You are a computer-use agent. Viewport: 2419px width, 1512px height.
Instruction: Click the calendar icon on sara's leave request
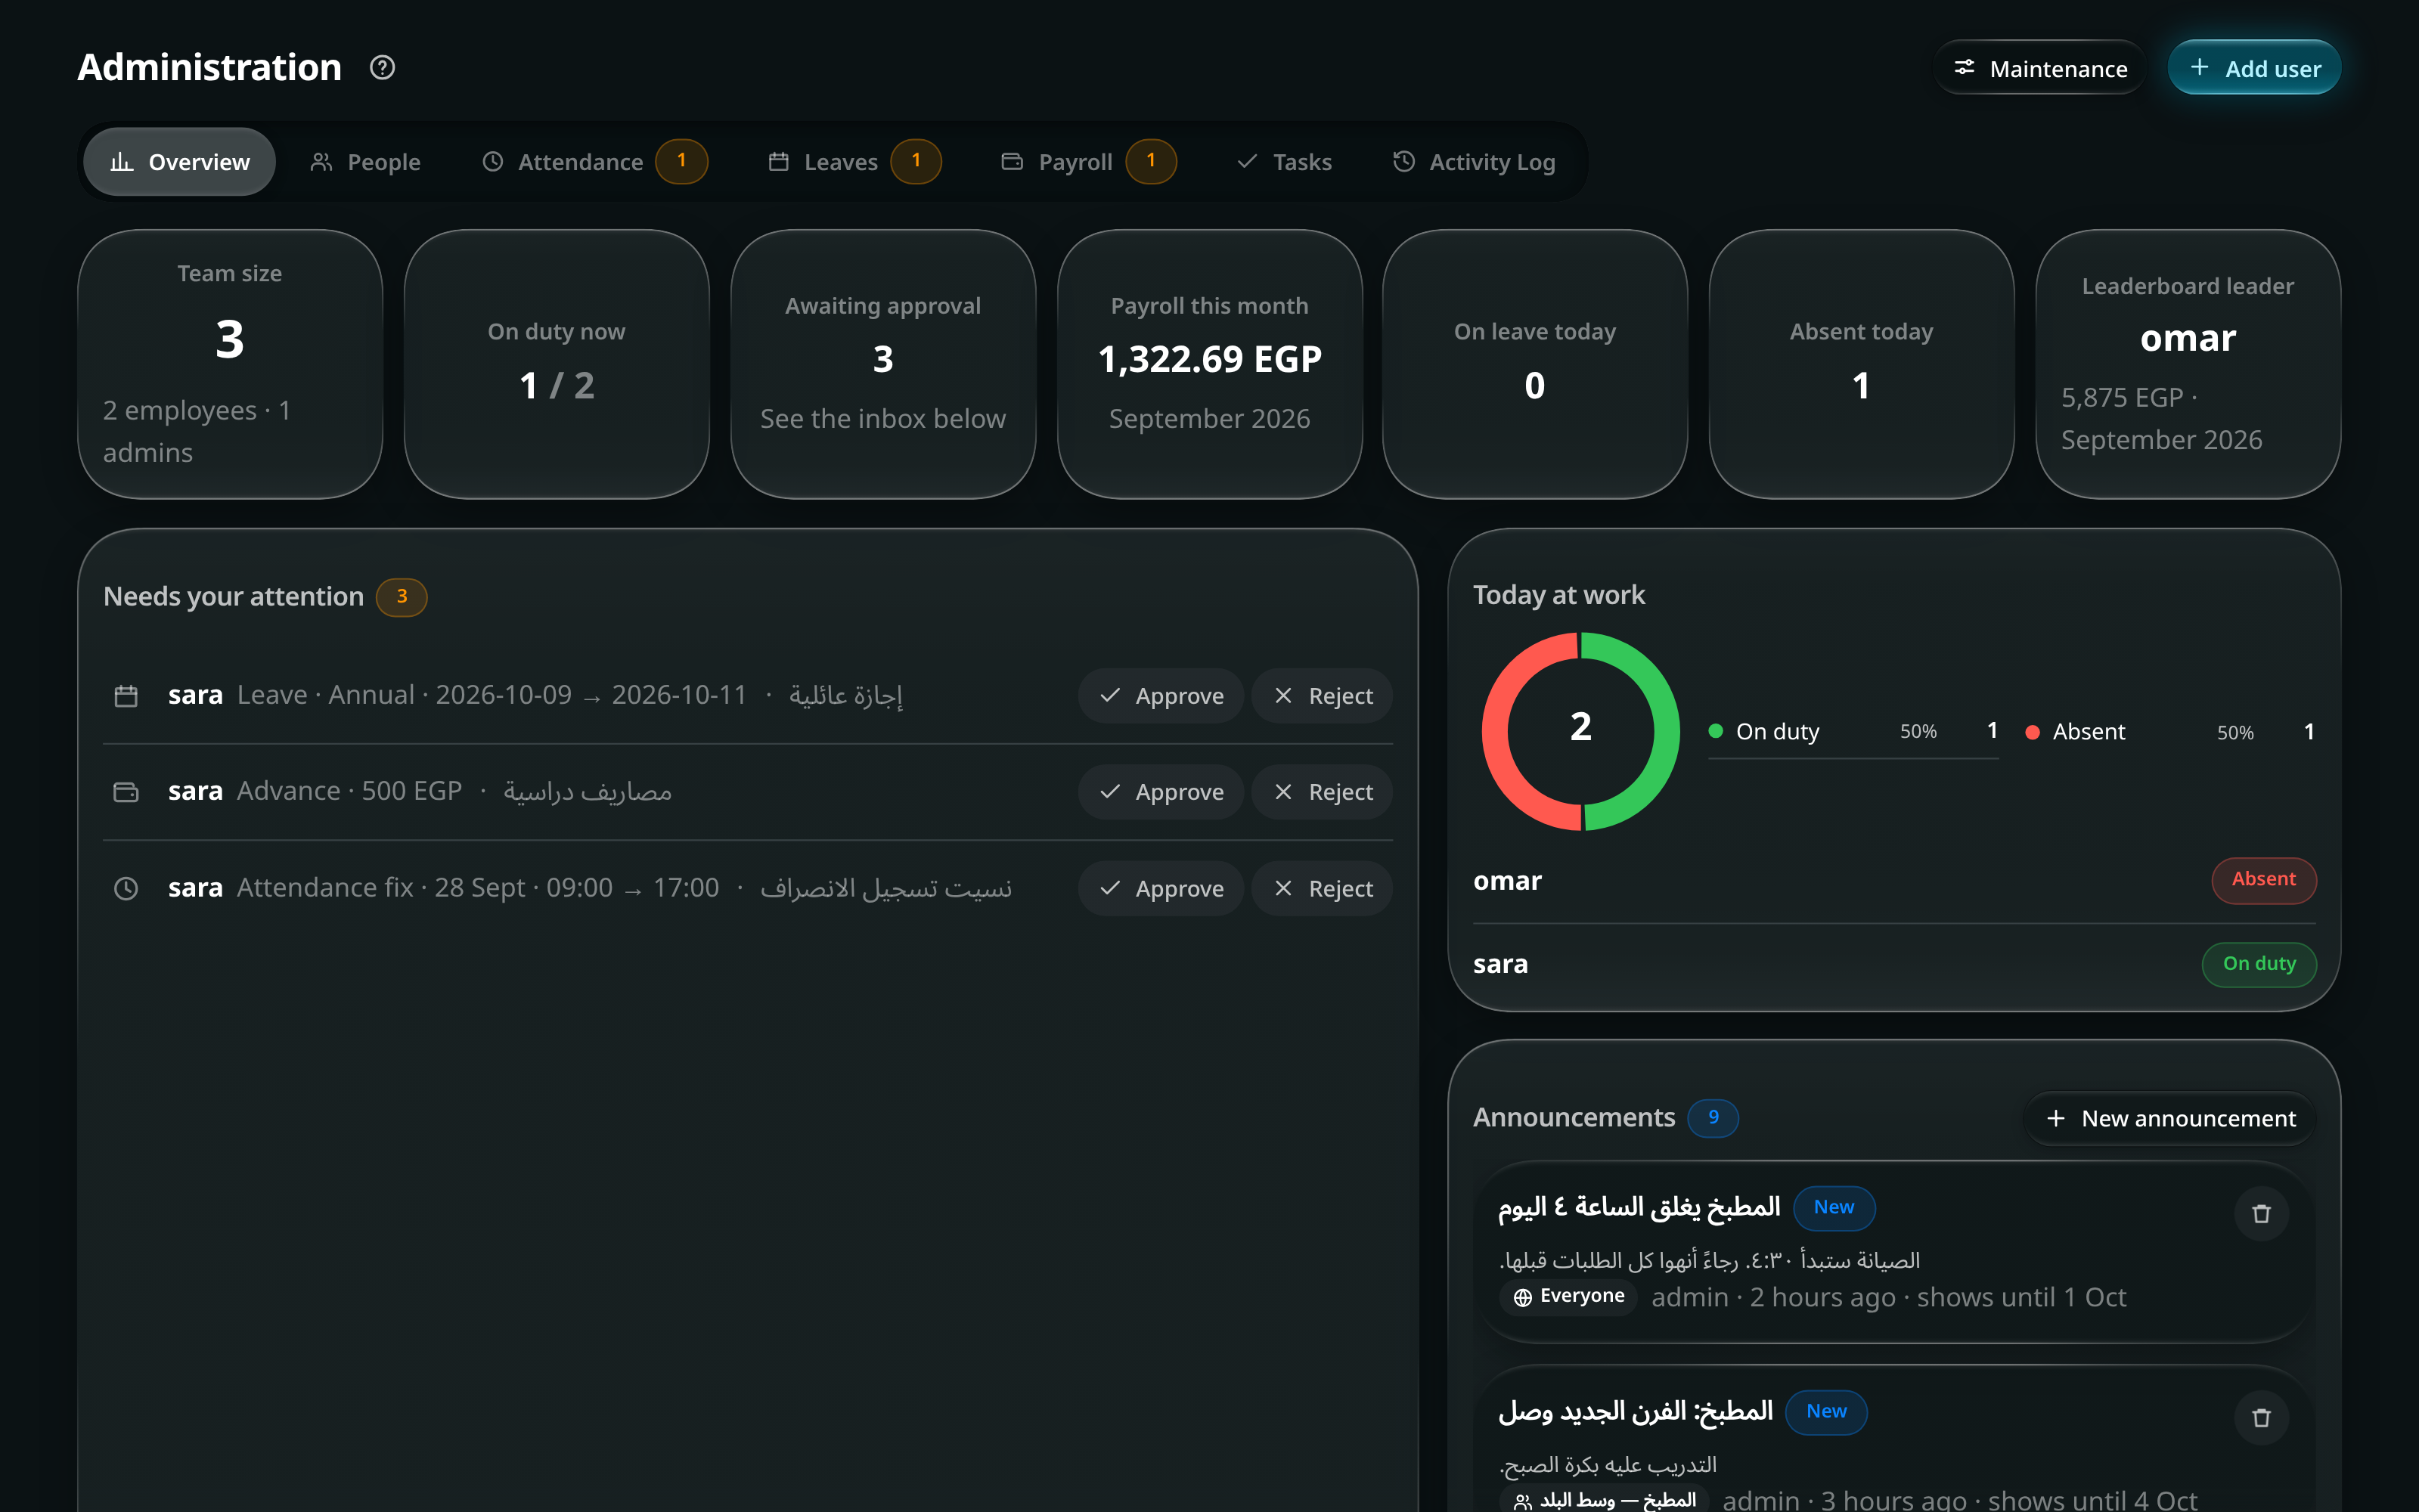click(x=126, y=696)
